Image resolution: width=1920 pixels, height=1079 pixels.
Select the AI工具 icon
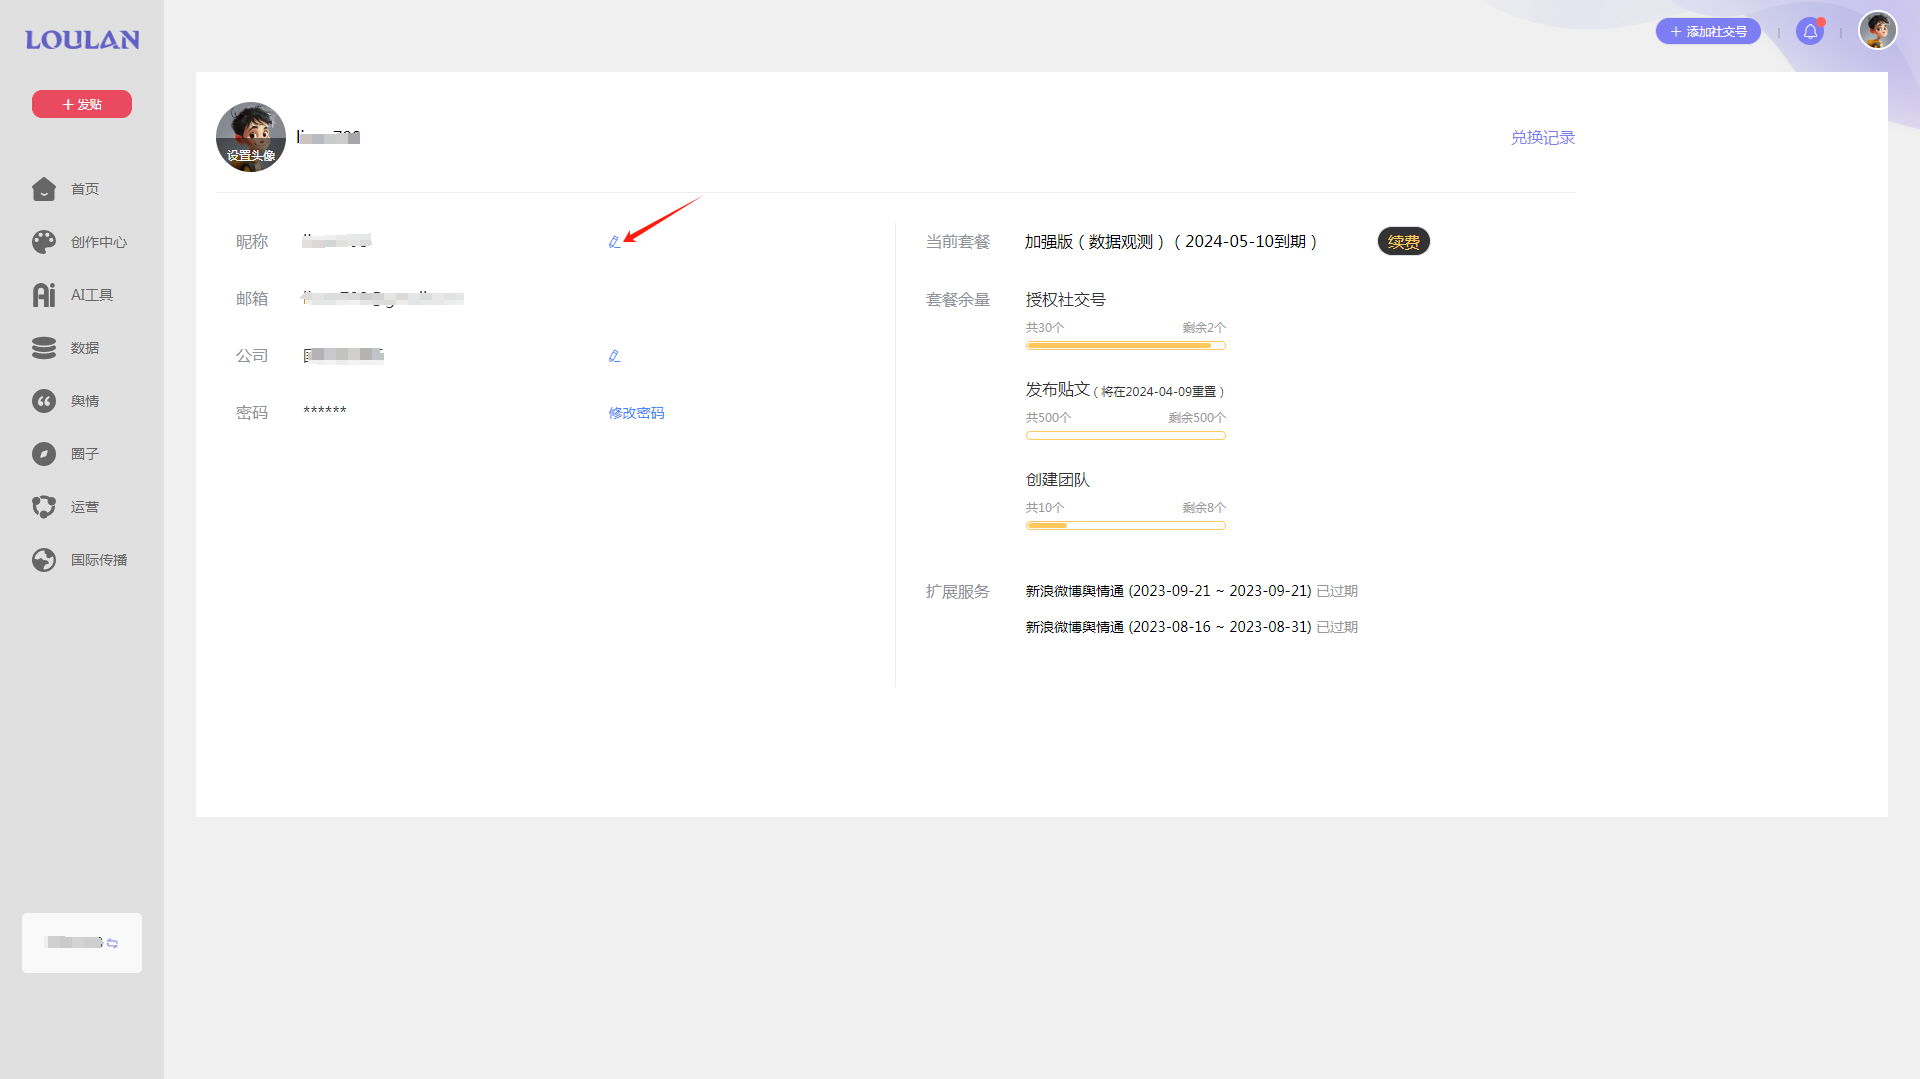(44, 295)
